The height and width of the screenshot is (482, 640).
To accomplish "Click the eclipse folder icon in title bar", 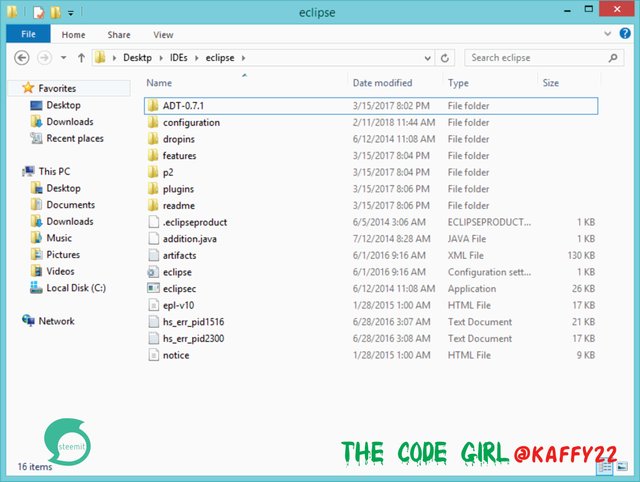I will (x=12, y=12).
